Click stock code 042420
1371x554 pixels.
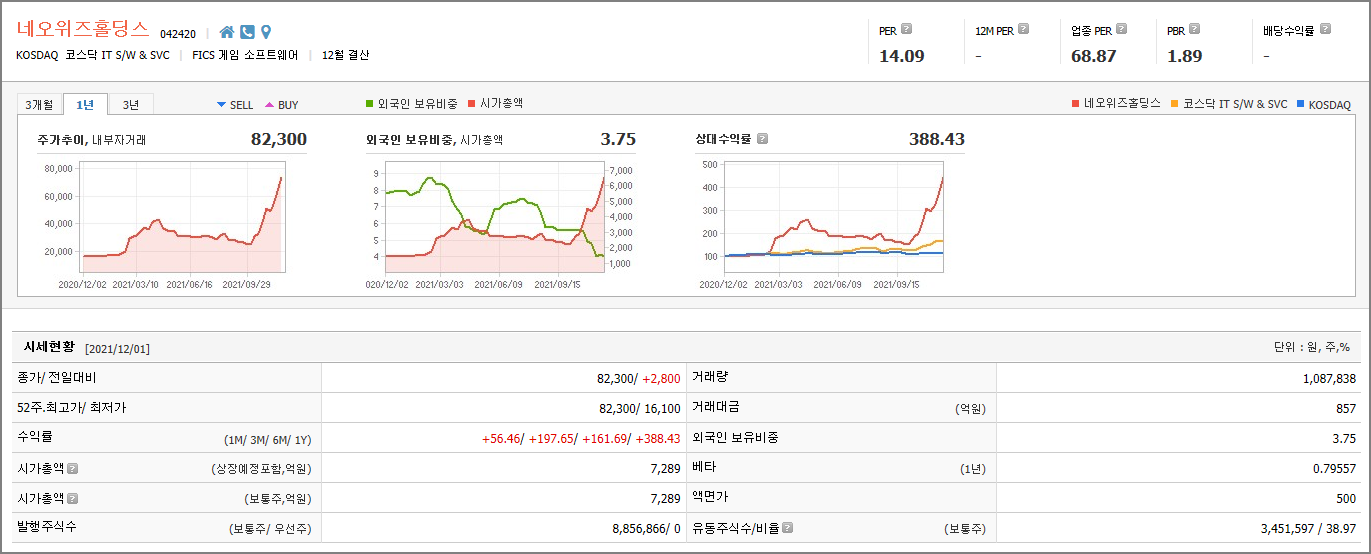(x=178, y=34)
